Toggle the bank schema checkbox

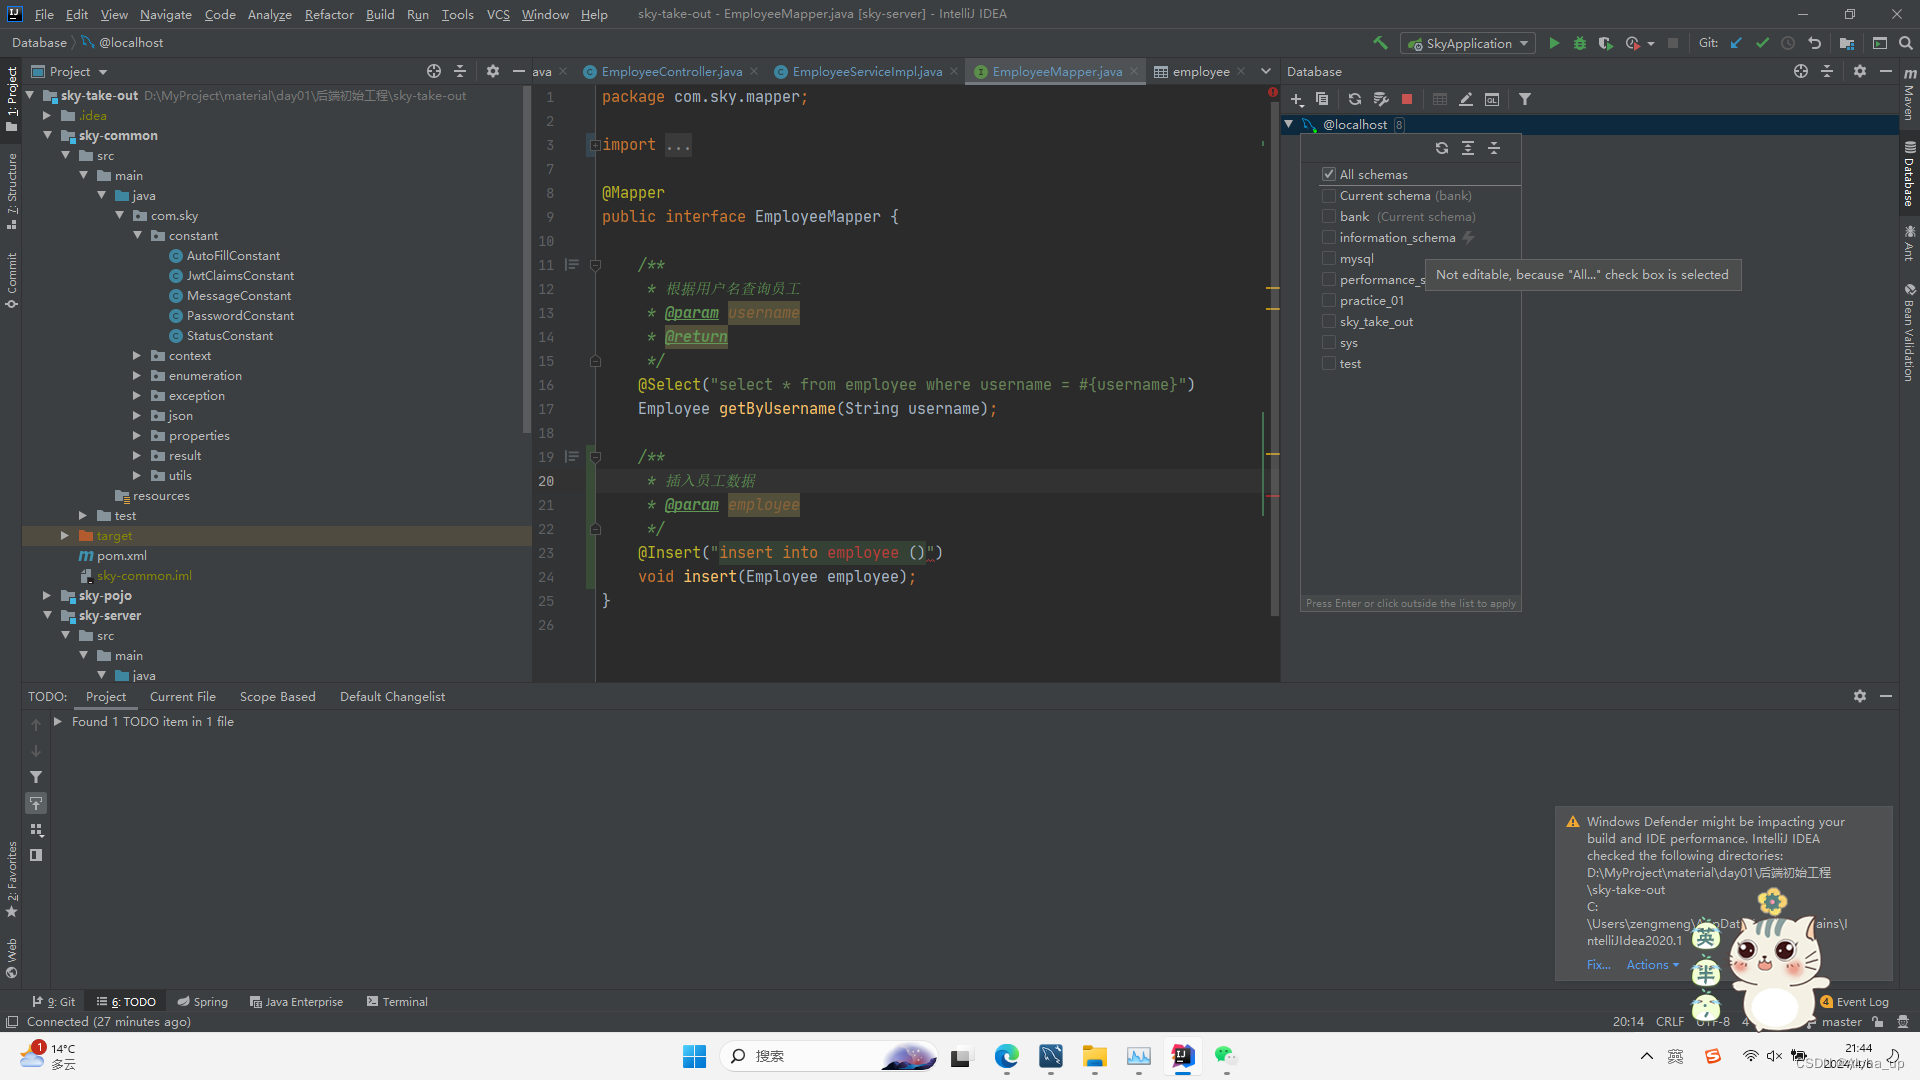click(1329, 217)
